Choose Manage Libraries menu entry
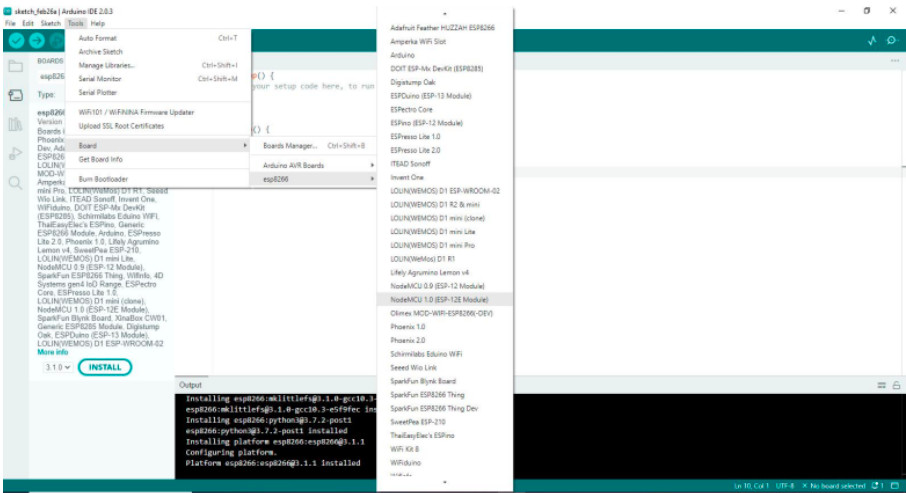Screen dimensions: 906x493 (158, 65)
